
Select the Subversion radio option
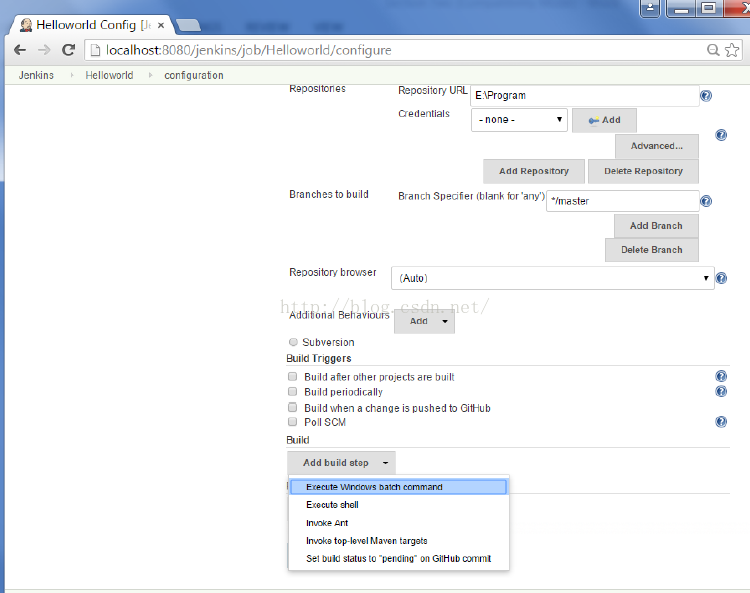click(x=293, y=342)
